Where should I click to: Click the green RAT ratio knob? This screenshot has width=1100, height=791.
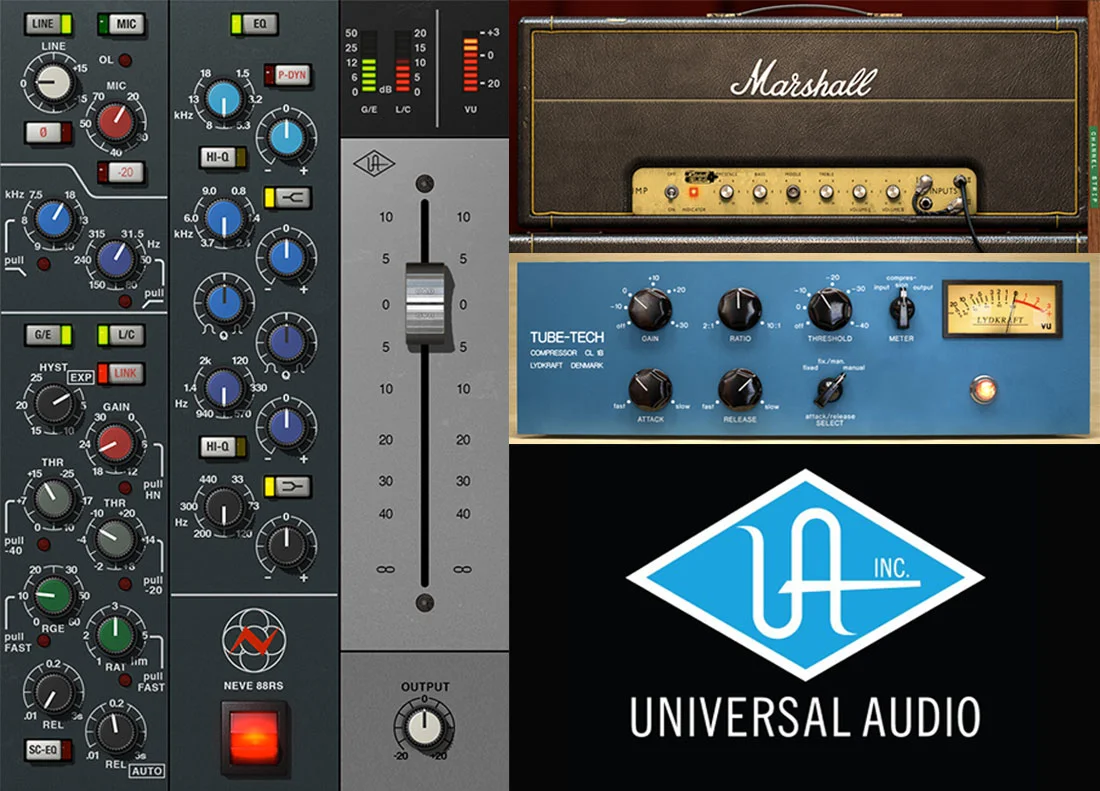116,634
